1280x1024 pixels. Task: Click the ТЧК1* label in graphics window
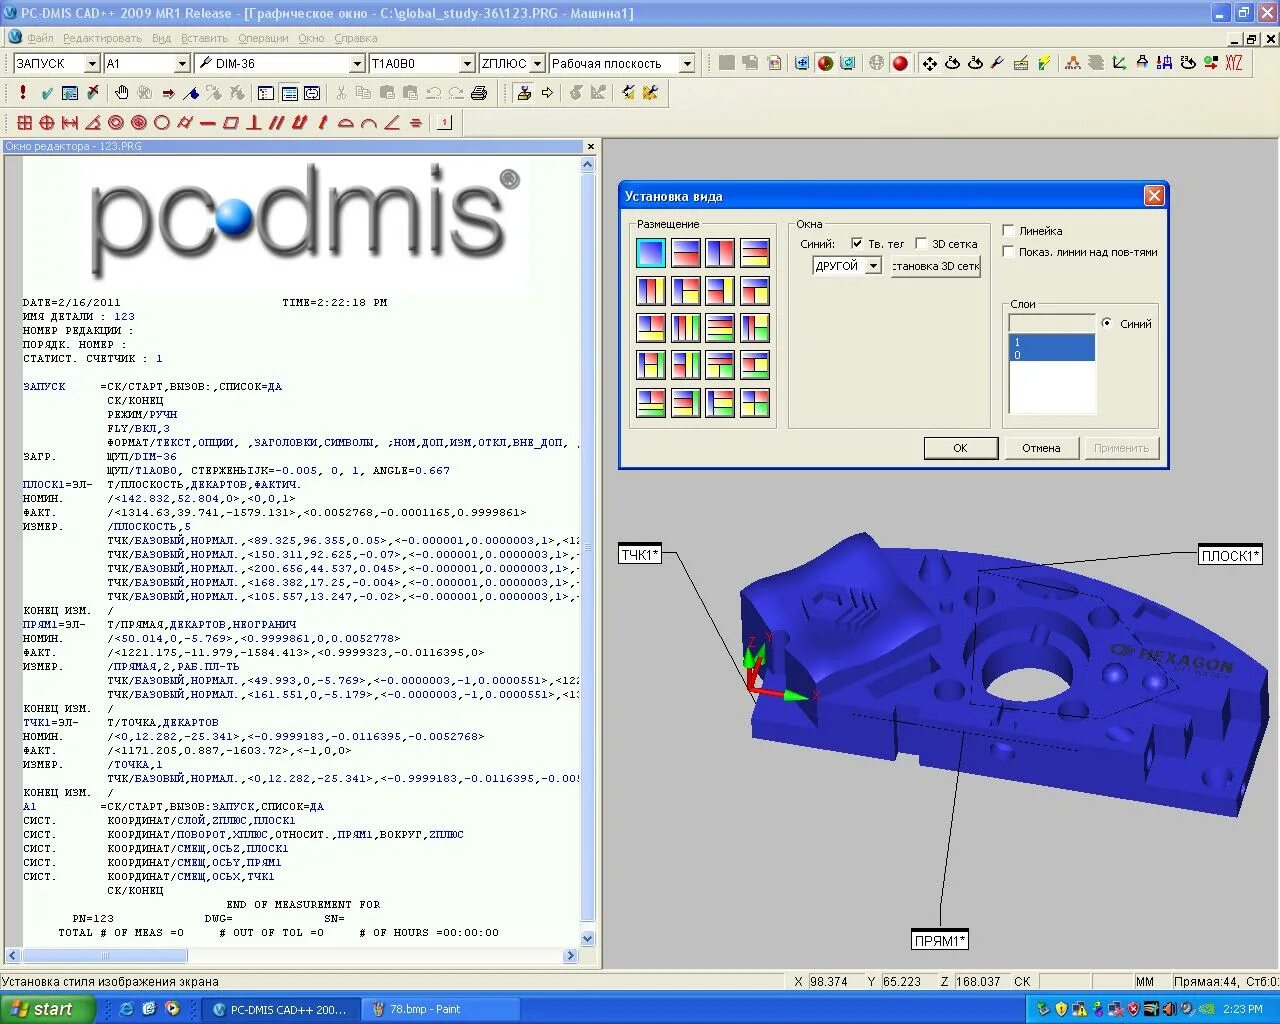coord(640,555)
